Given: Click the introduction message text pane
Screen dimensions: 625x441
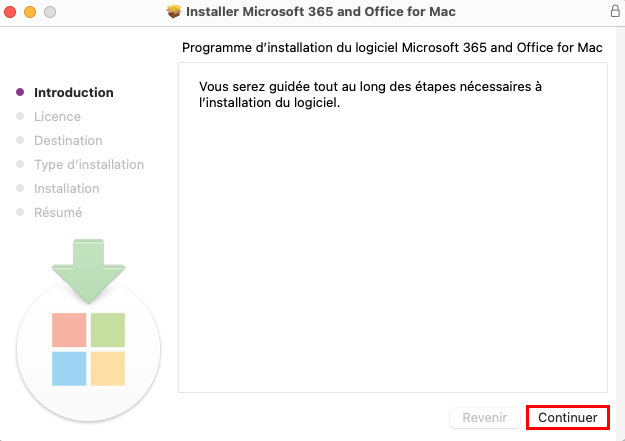Looking at the screenshot, I should point(393,227).
